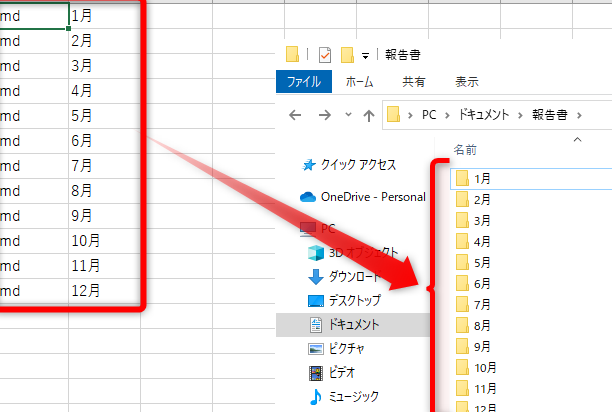This screenshot has width=612, height=412.
Task: Click PC in the address bar breadcrumb
Action: [429, 115]
